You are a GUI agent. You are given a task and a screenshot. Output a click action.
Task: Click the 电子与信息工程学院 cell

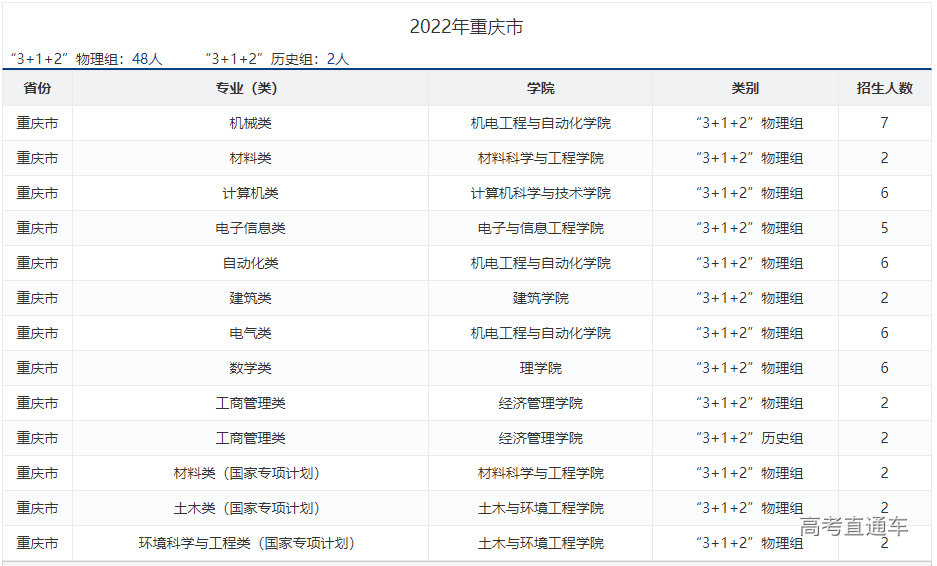[540, 228]
